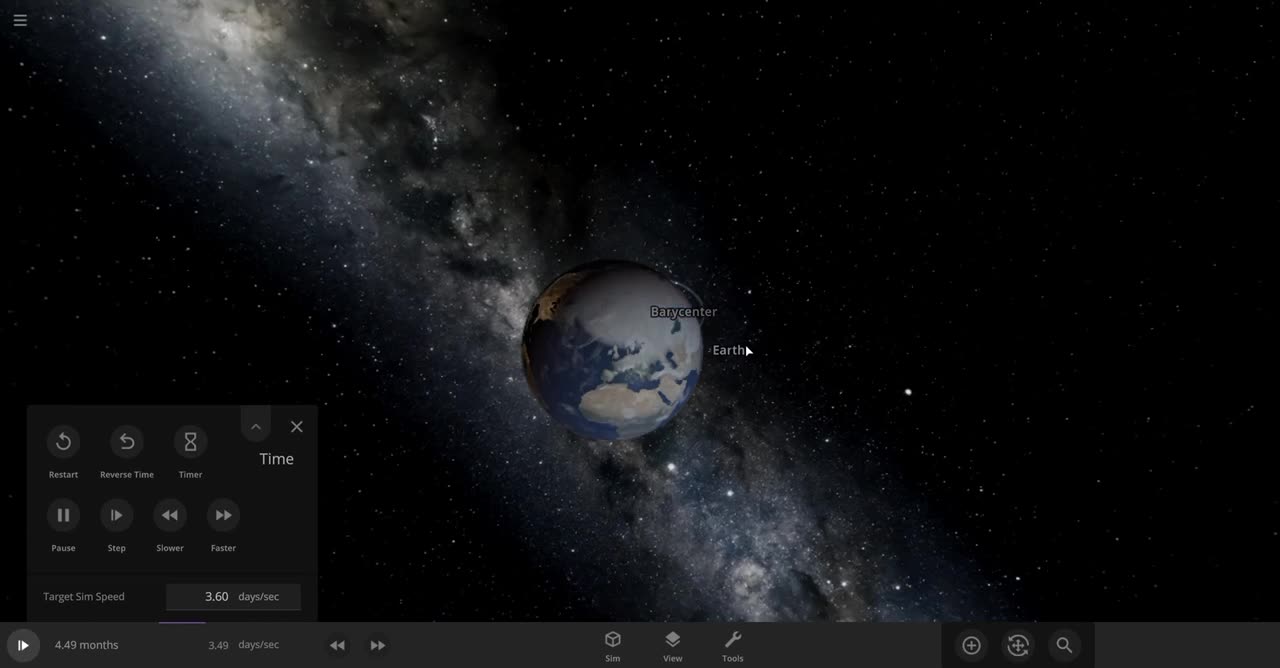This screenshot has width=1280, height=668.
Task: Open the Tools wrench menu
Action: (733, 646)
